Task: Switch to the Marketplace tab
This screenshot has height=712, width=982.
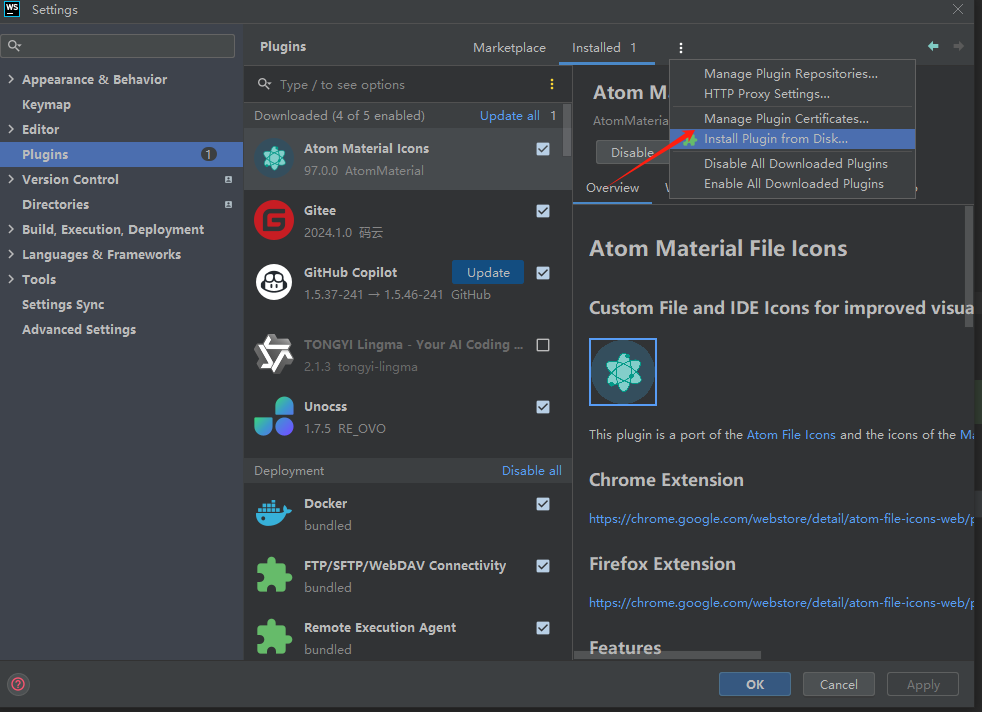Action: (509, 48)
